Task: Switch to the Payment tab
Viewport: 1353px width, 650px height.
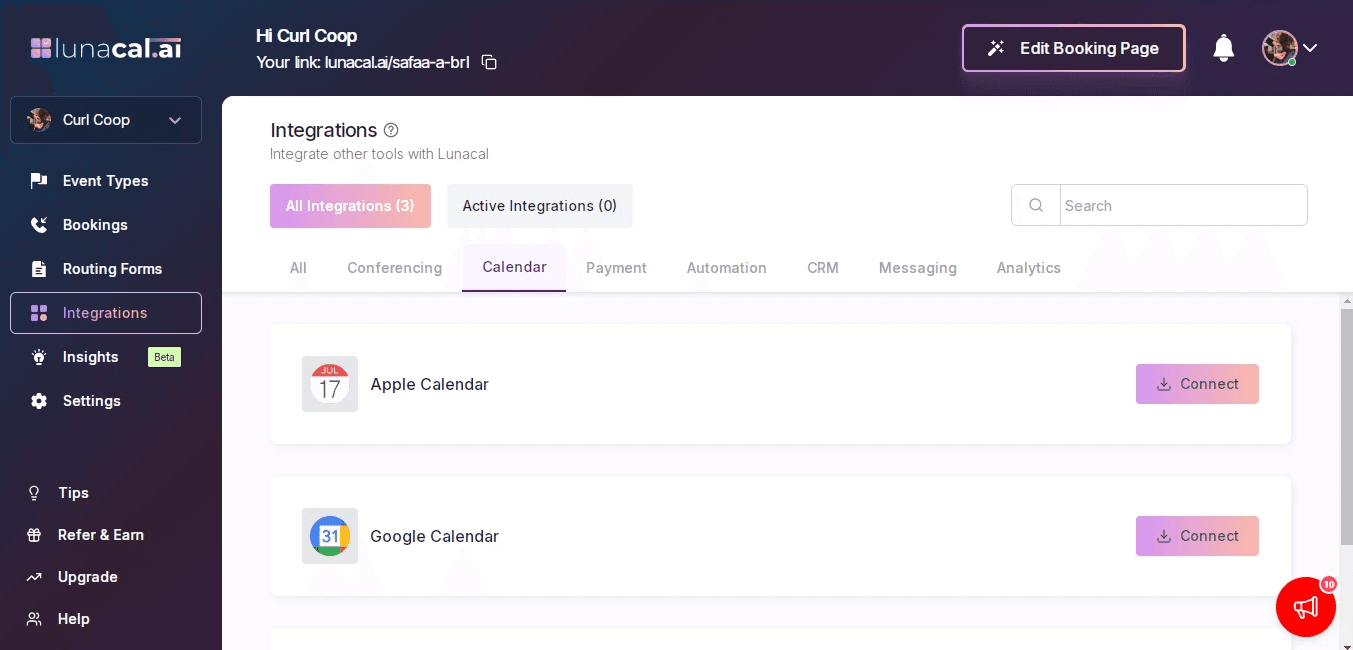Action: pos(616,268)
